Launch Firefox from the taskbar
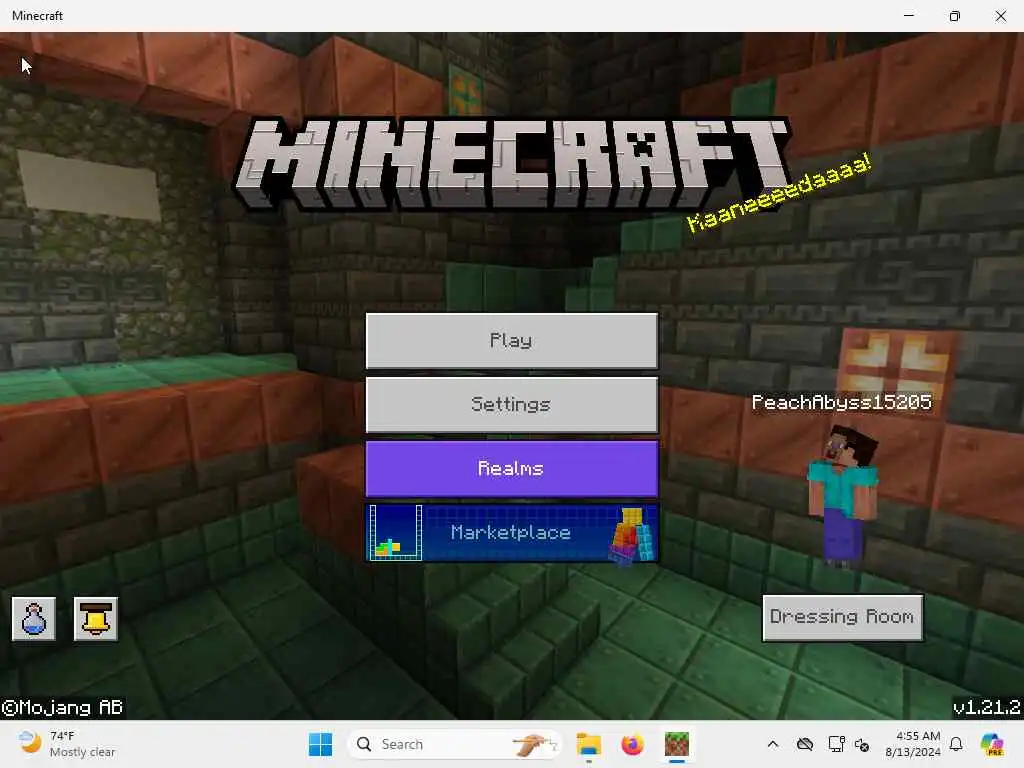This screenshot has height=768, width=1024. pos(632,744)
